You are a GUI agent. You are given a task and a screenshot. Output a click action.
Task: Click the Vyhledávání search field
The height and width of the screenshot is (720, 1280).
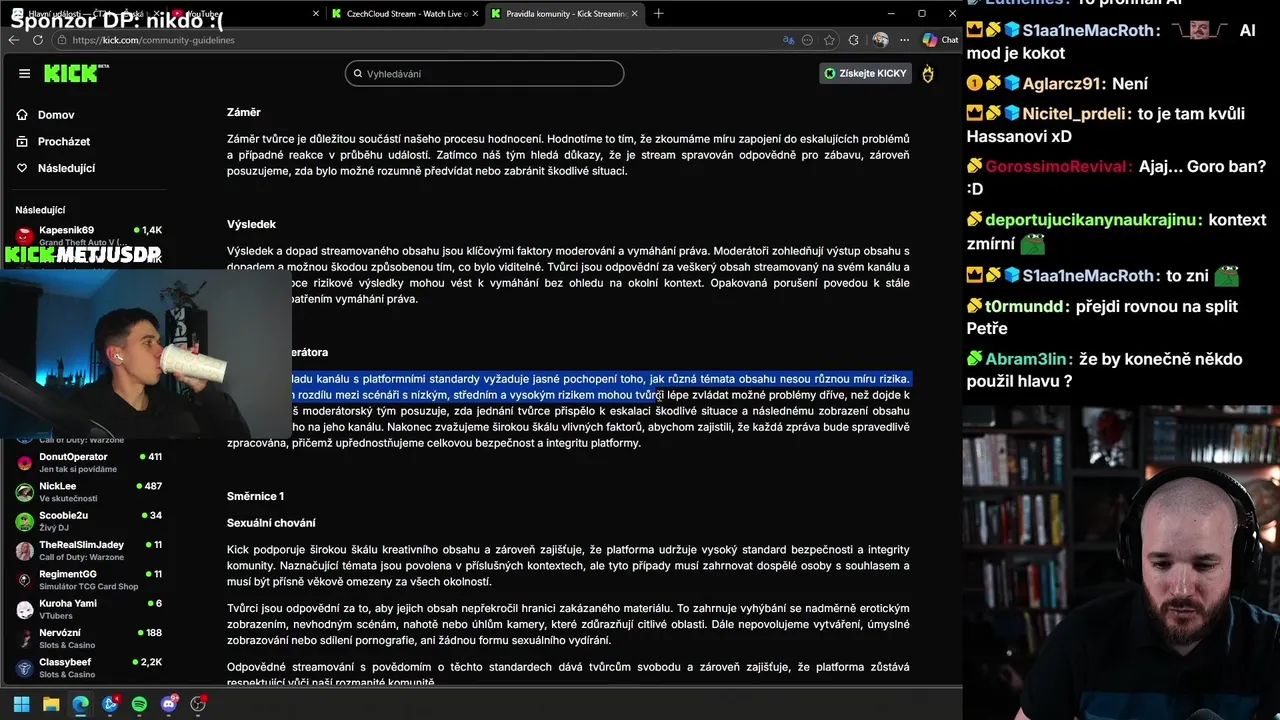click(484, 74)
